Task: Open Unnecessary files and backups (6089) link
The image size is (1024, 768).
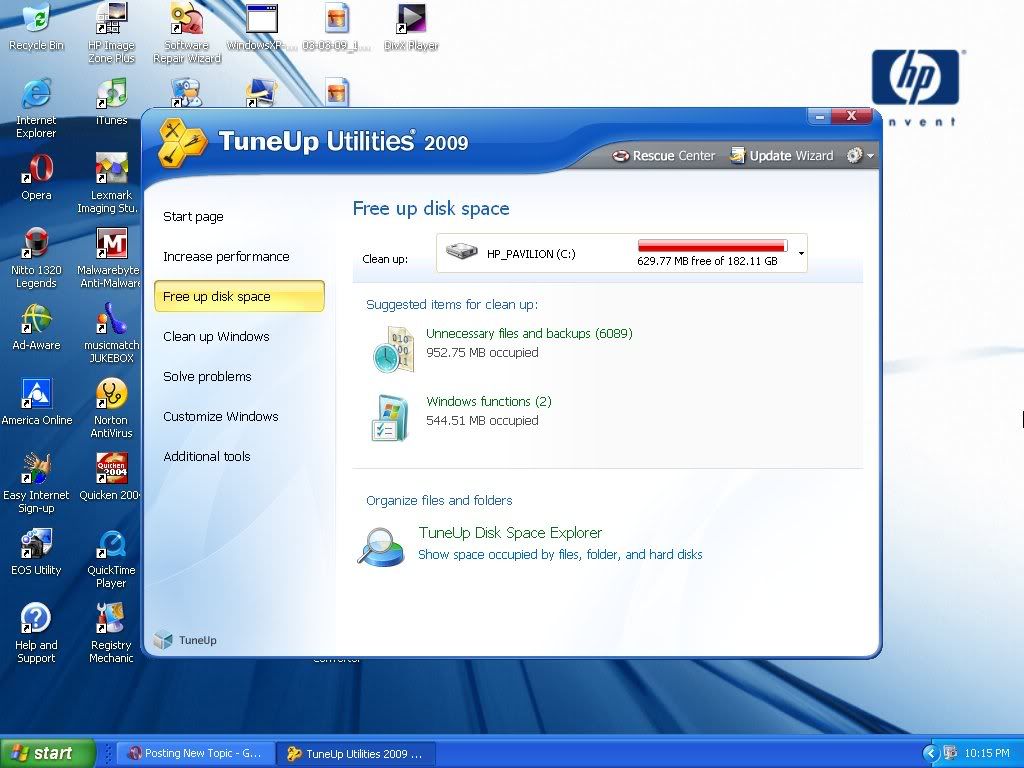Action: pos(529,334)
